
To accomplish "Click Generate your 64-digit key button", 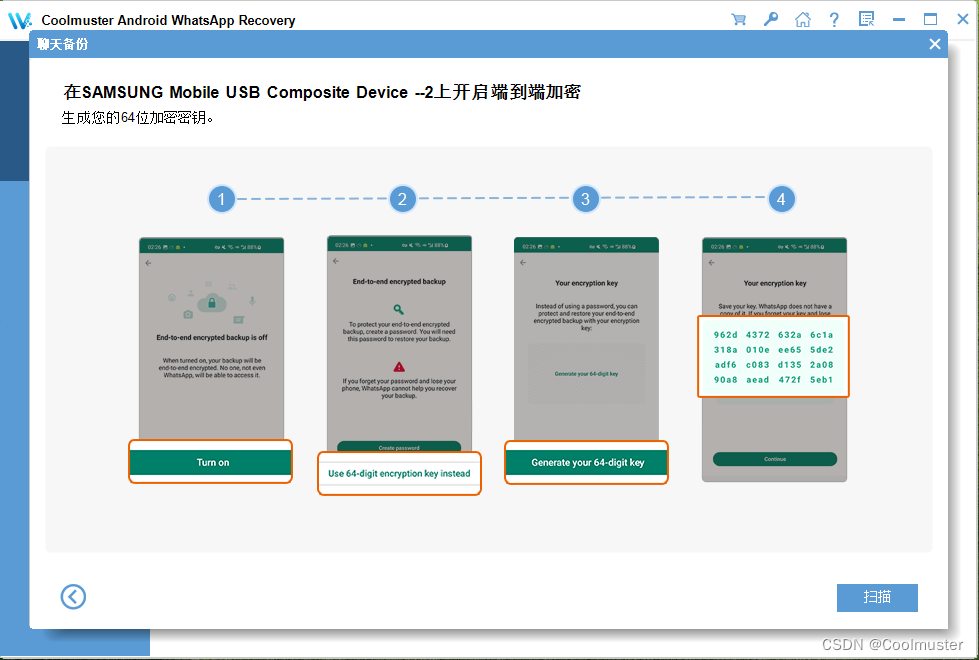I will [x=587, y=463].
